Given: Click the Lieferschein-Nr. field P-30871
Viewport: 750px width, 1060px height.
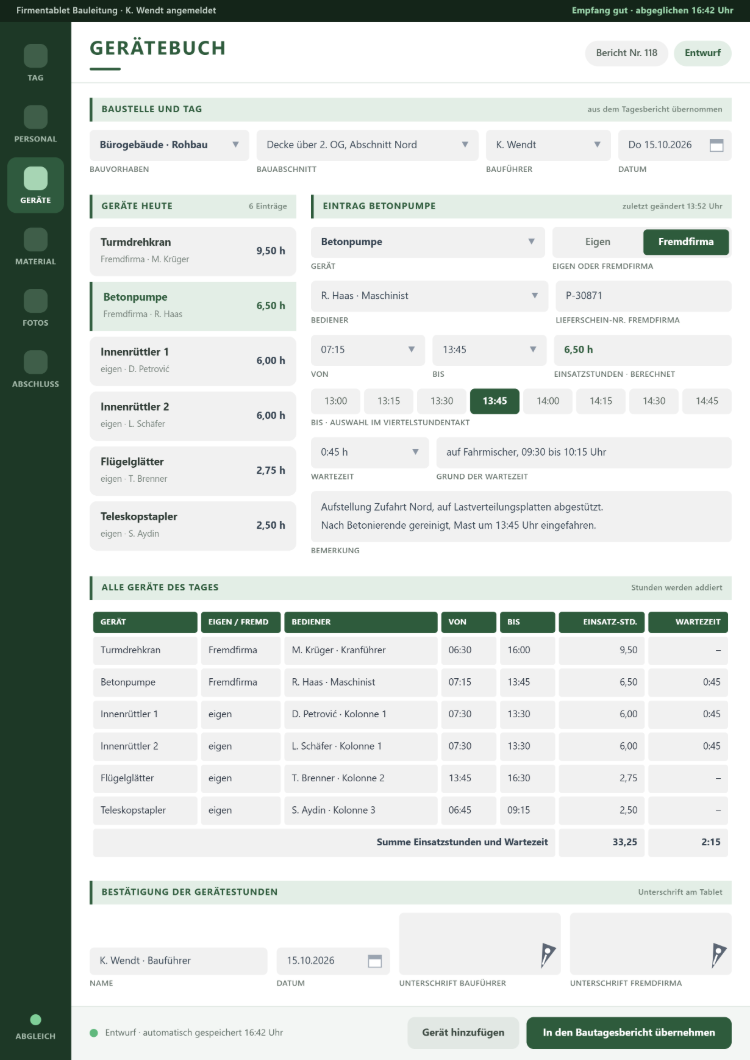Looking at the screenshot, I should (x=644, y=296).
